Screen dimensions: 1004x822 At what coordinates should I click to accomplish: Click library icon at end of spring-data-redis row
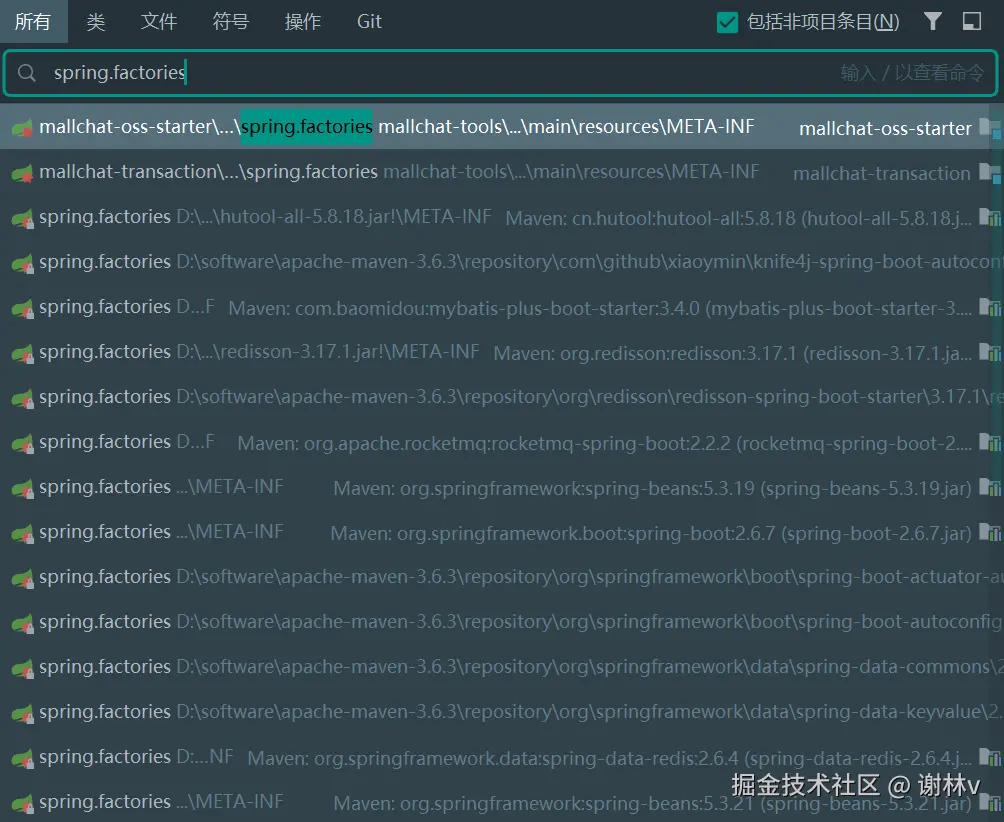coord(989,757)
